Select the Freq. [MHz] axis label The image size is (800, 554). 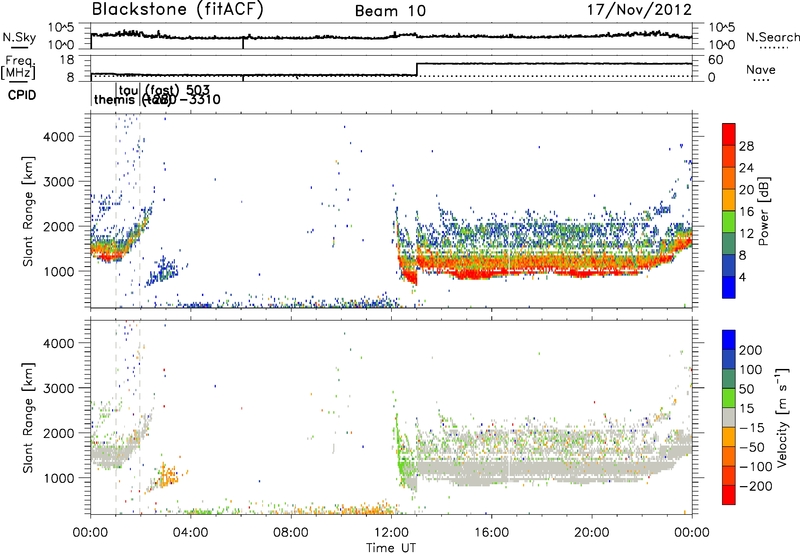pos(19,67)
